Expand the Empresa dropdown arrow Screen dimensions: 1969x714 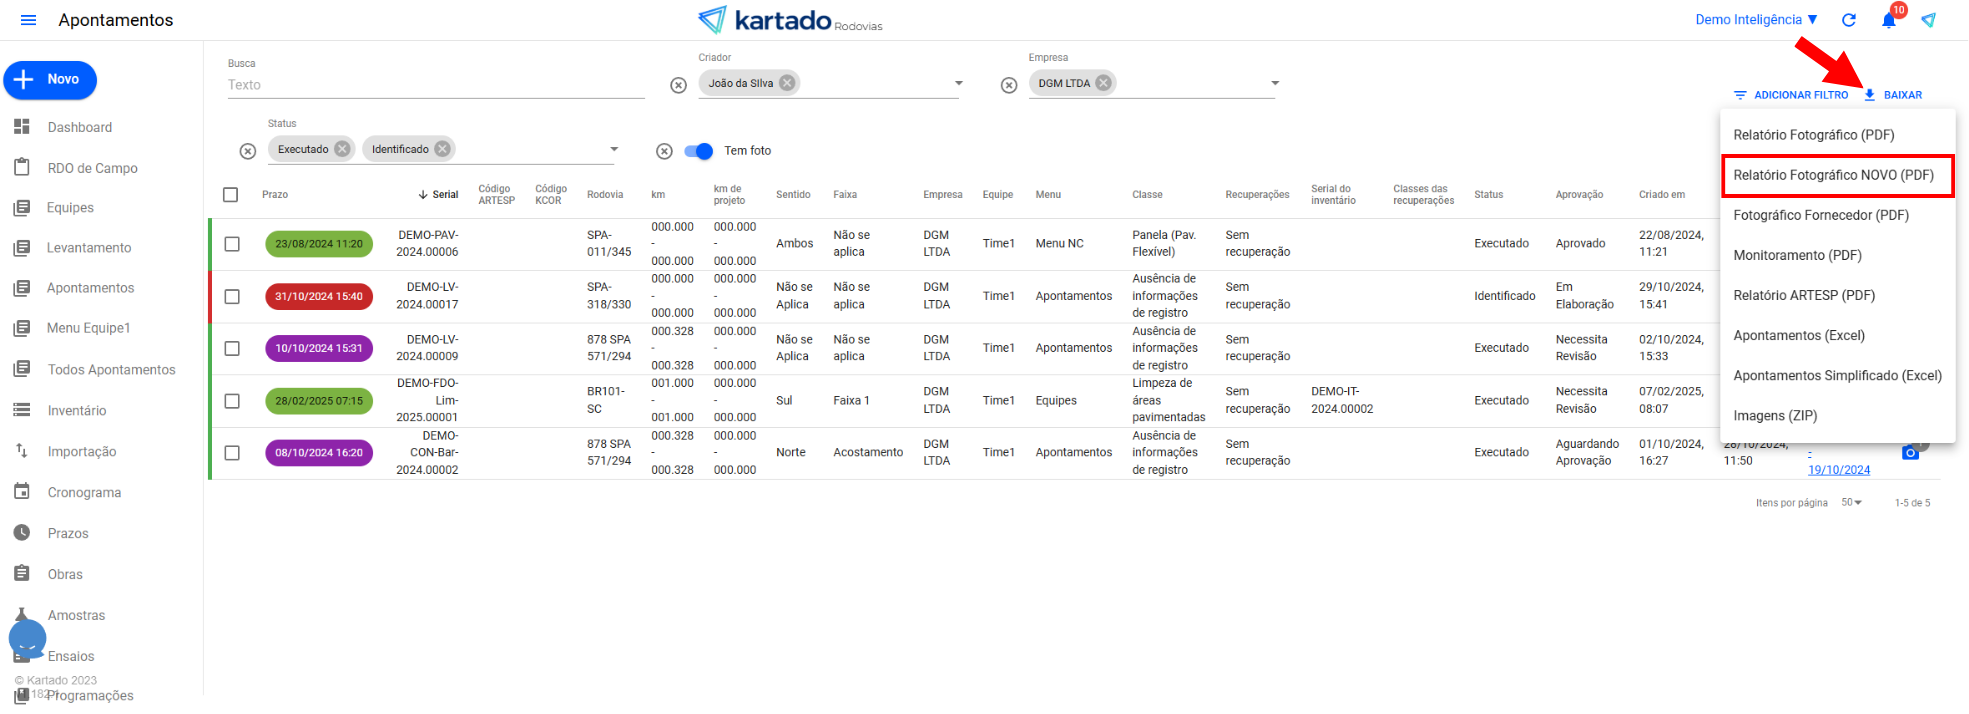point(1275,83)
